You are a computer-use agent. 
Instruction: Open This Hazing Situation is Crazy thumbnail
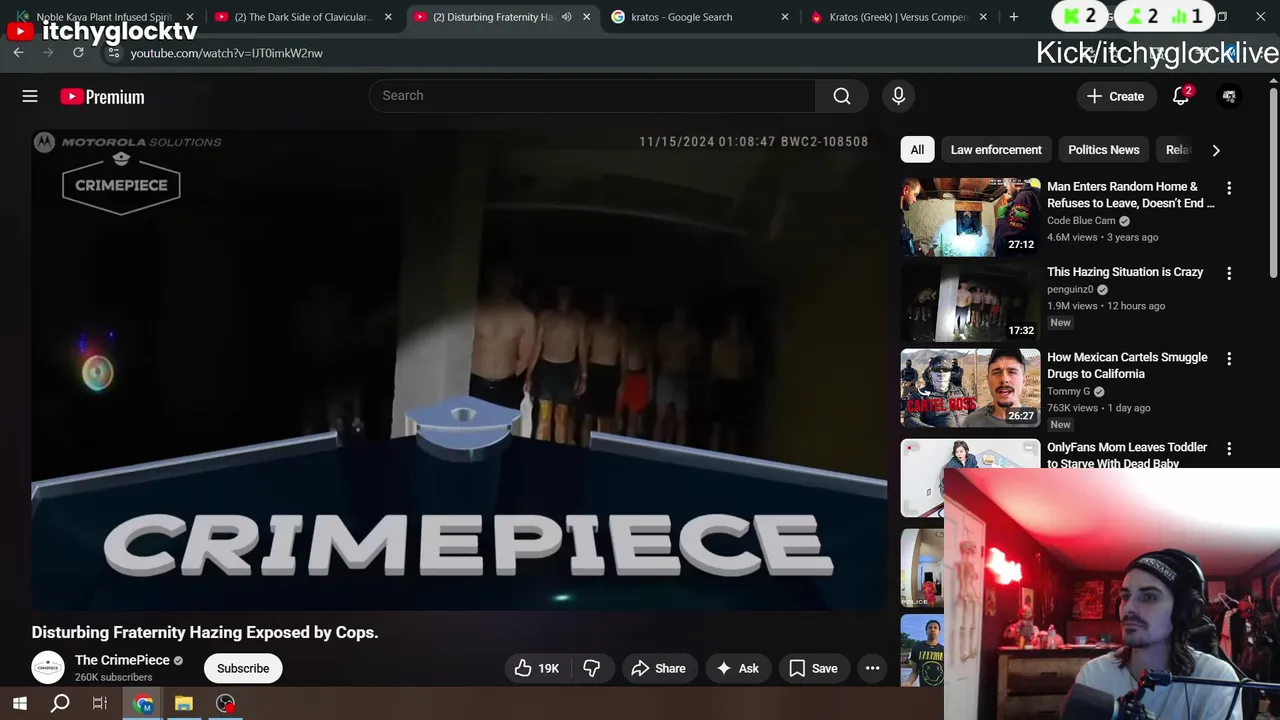point(970,302)
